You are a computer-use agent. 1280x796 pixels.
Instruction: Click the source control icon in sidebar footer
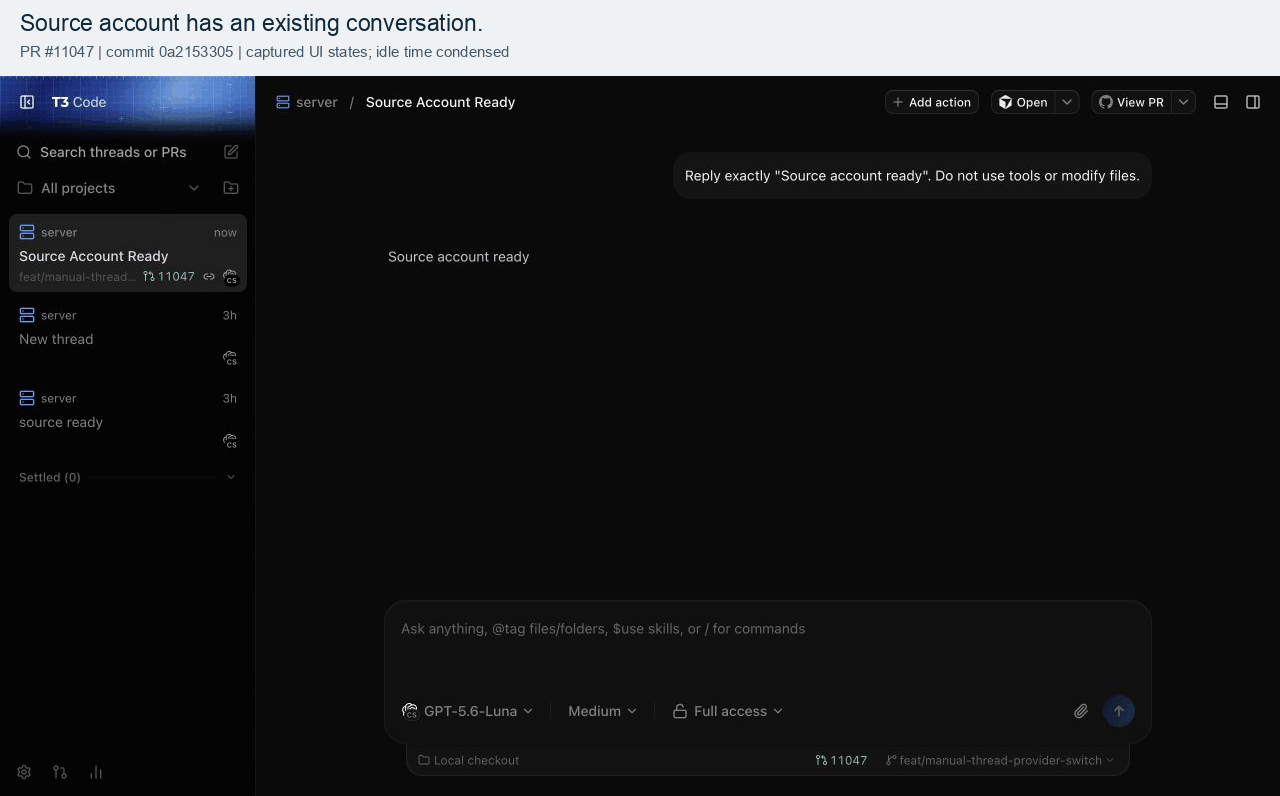[60, 772]
